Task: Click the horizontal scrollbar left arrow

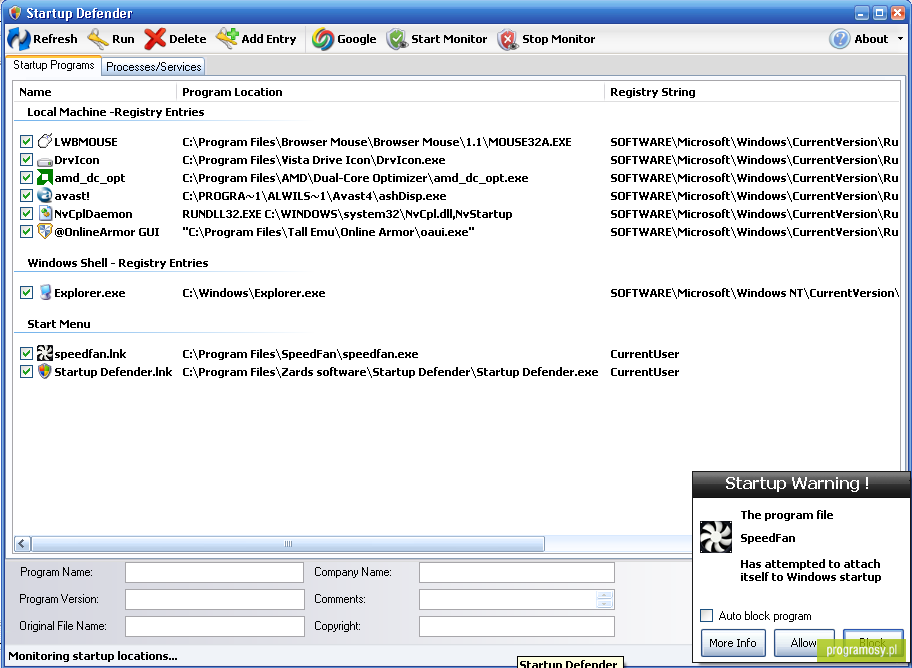Action: coord(22,543)
